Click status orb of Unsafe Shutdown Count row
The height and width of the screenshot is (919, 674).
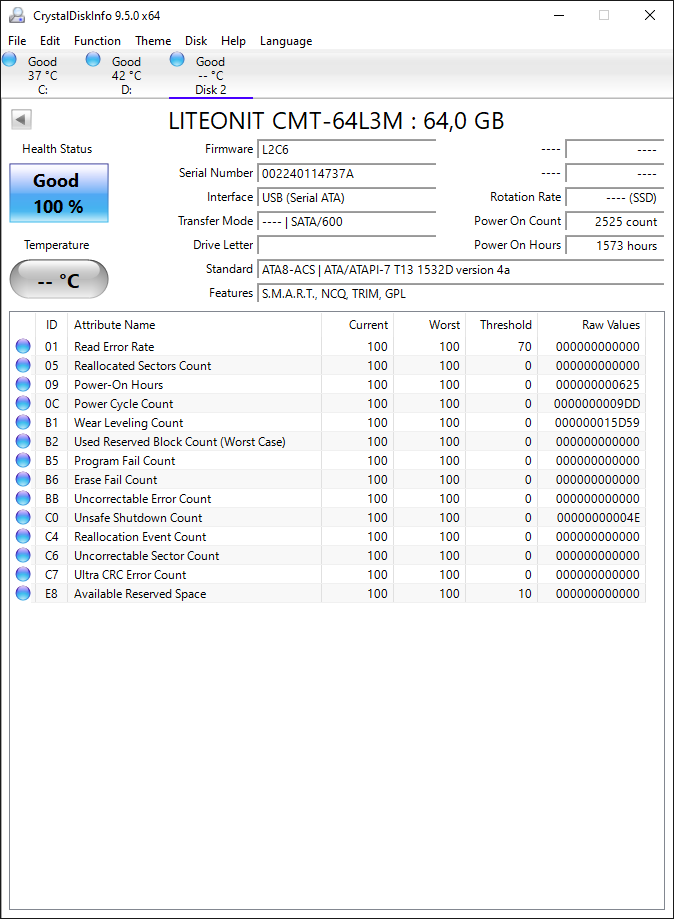coord(23,518)
